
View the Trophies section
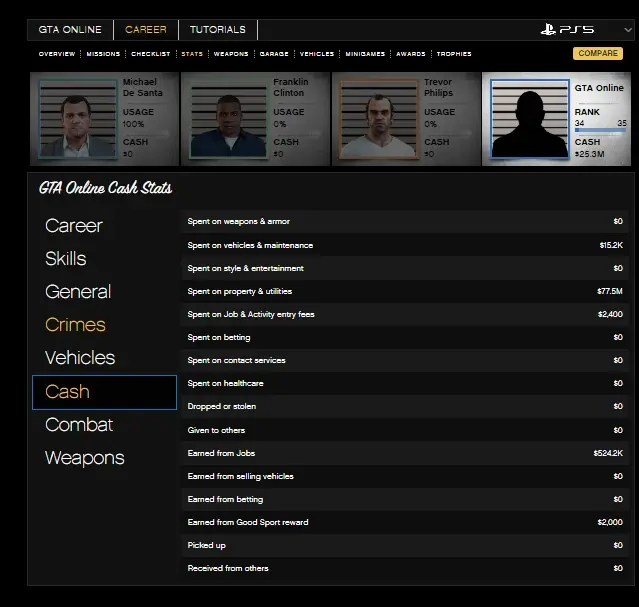click(x=454, y=54)
